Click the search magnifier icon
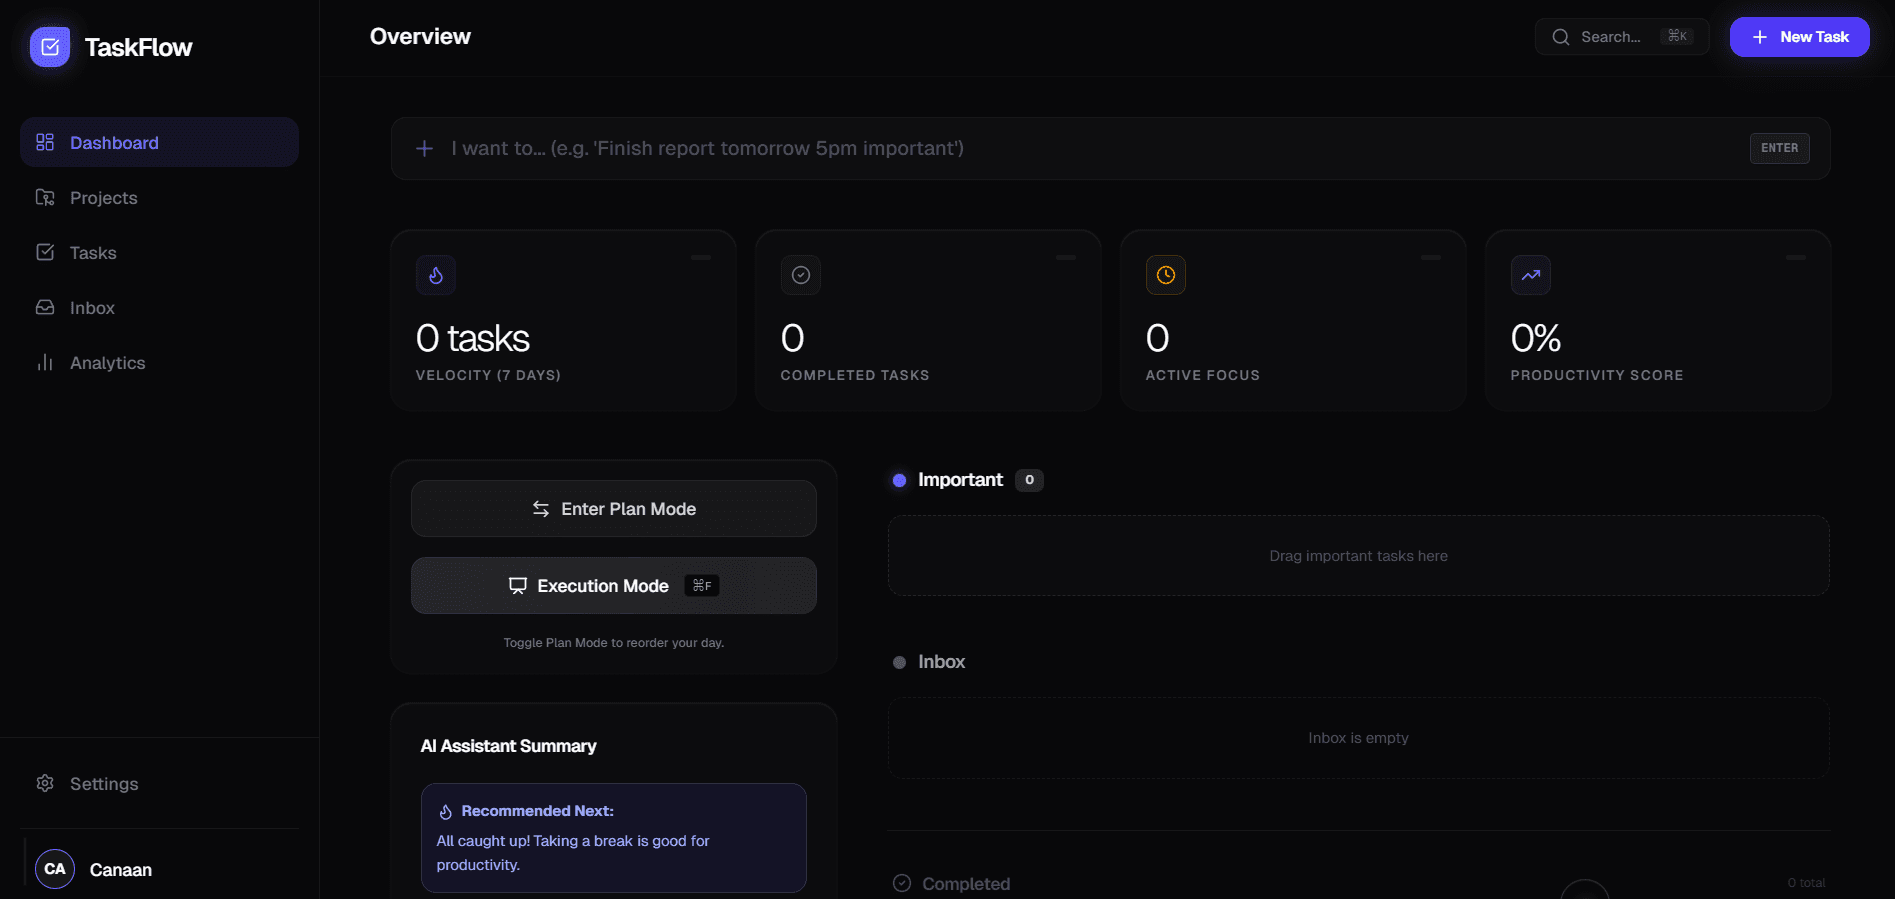This screenshot has width=1895, height=899. (1560, 37)
